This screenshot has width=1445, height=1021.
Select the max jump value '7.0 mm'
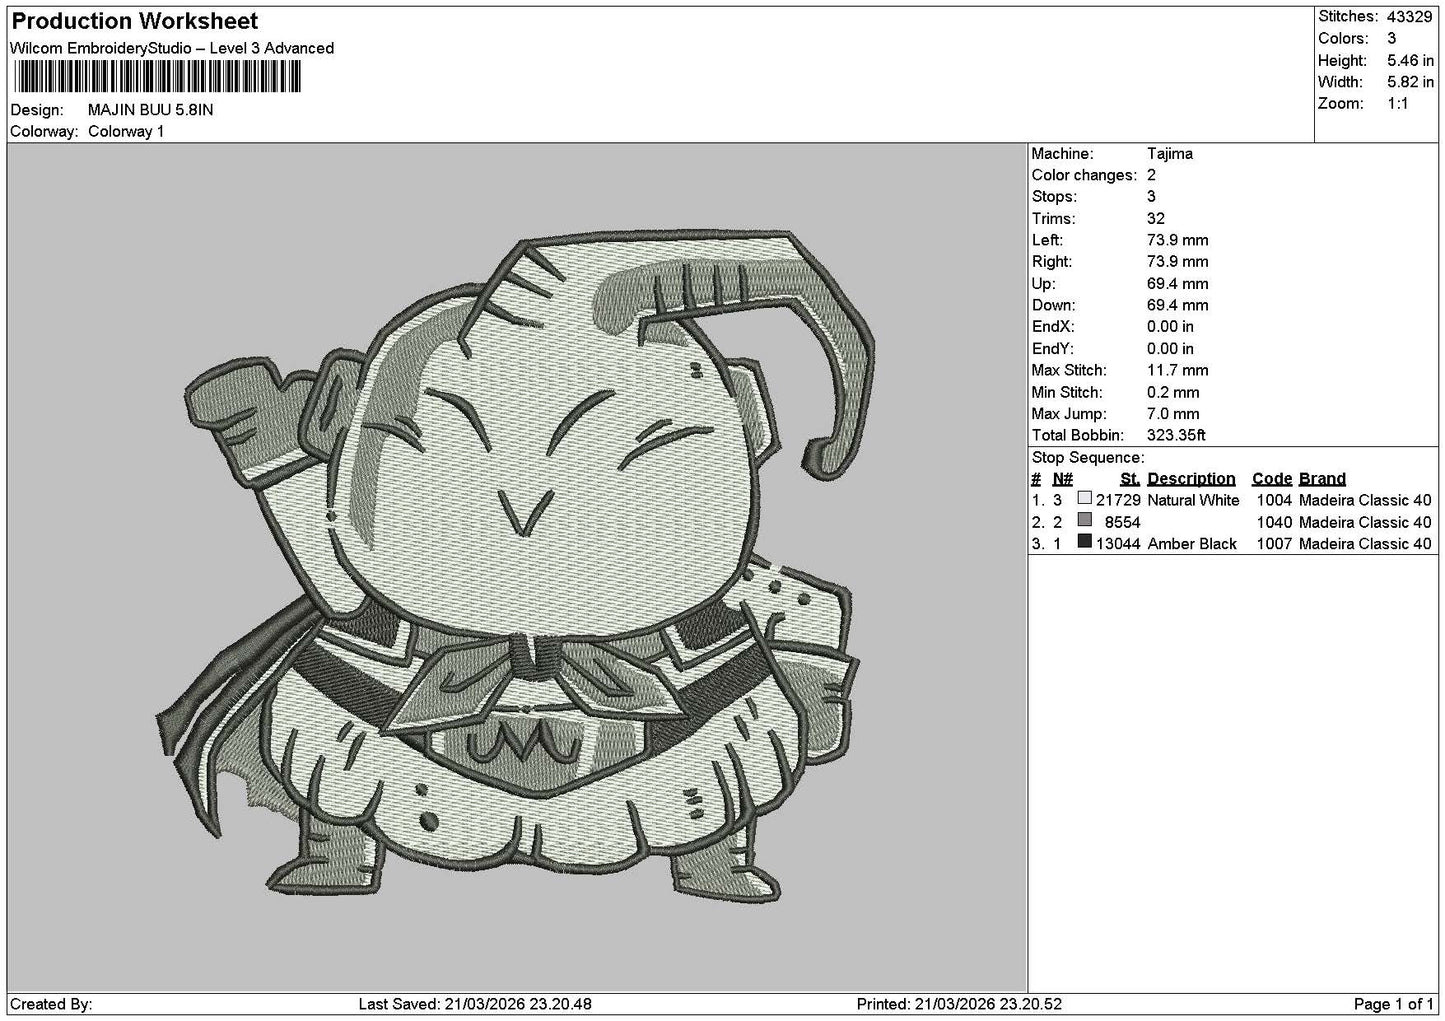pyautogui.click(x=1174, y=414)
